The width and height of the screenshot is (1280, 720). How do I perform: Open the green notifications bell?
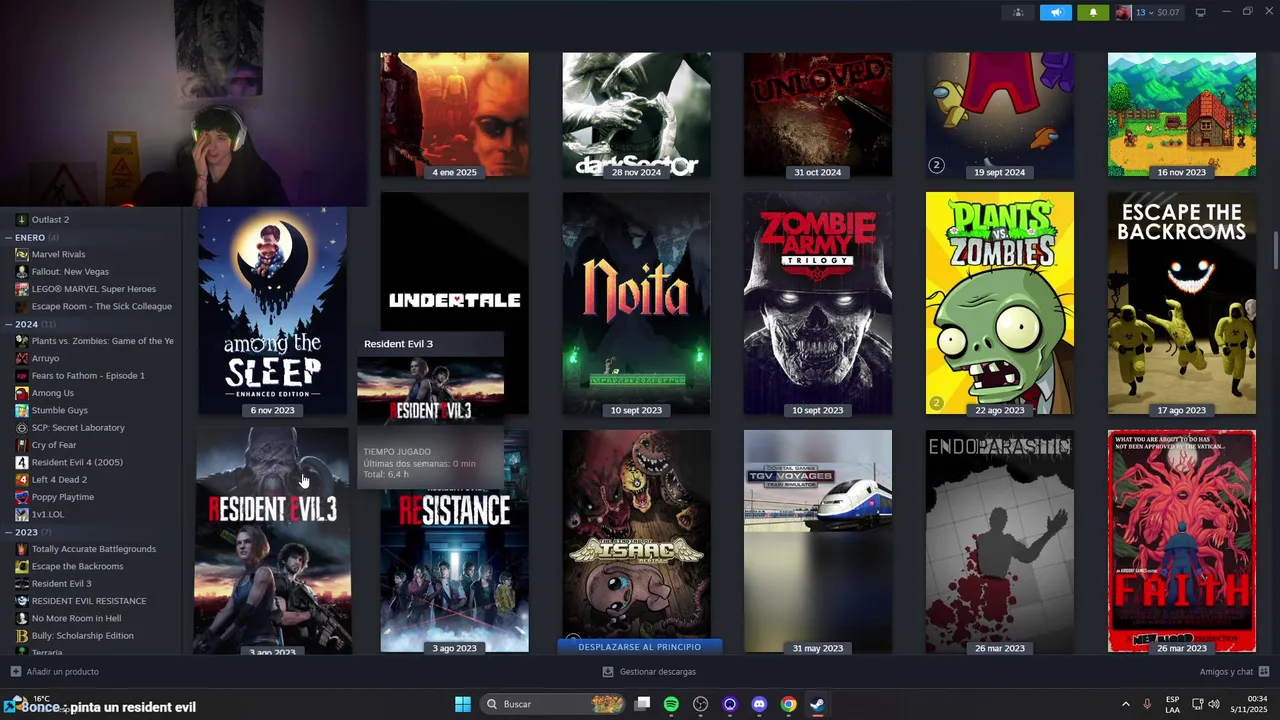tap(1093, 12)
